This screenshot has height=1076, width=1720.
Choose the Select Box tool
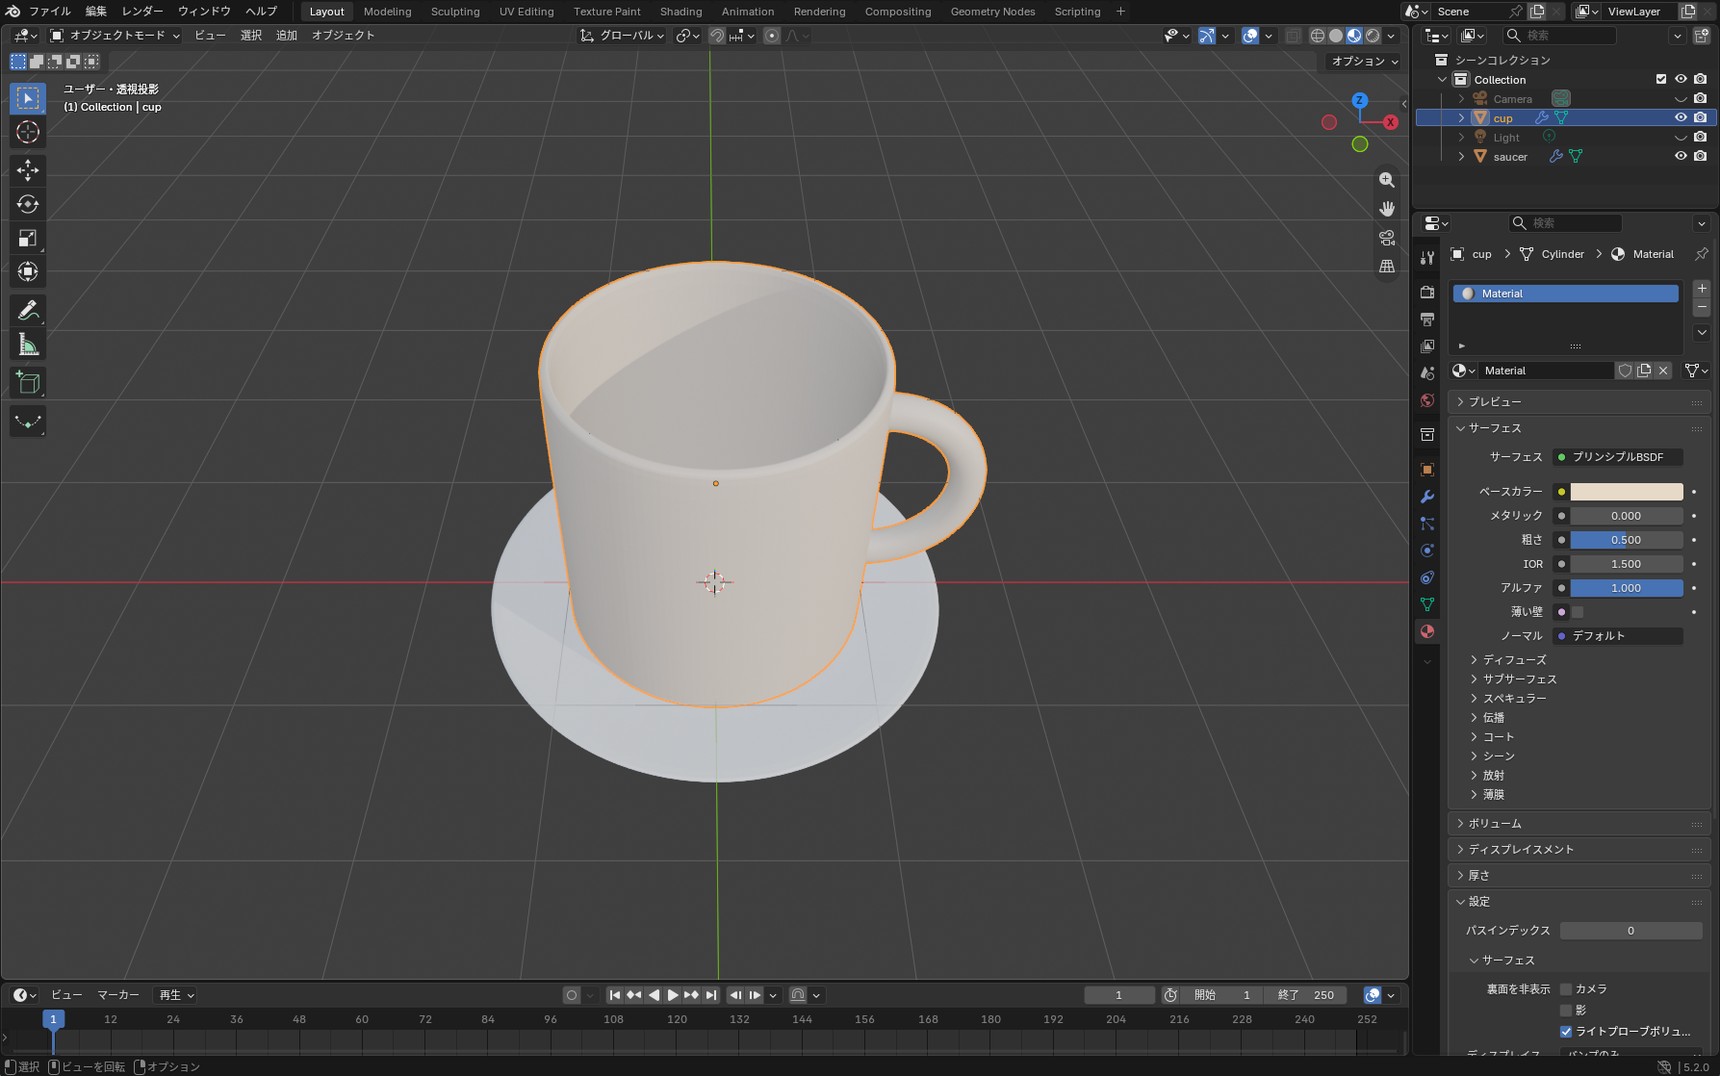(x=28, y=98)
